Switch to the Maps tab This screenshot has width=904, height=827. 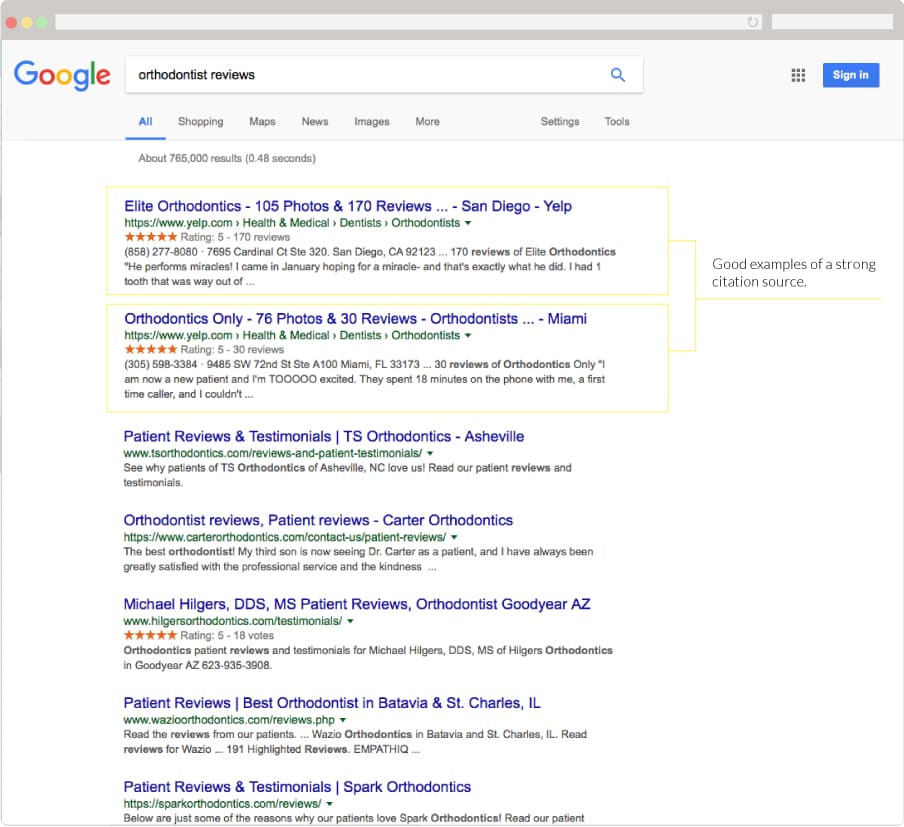pos(262,122)
